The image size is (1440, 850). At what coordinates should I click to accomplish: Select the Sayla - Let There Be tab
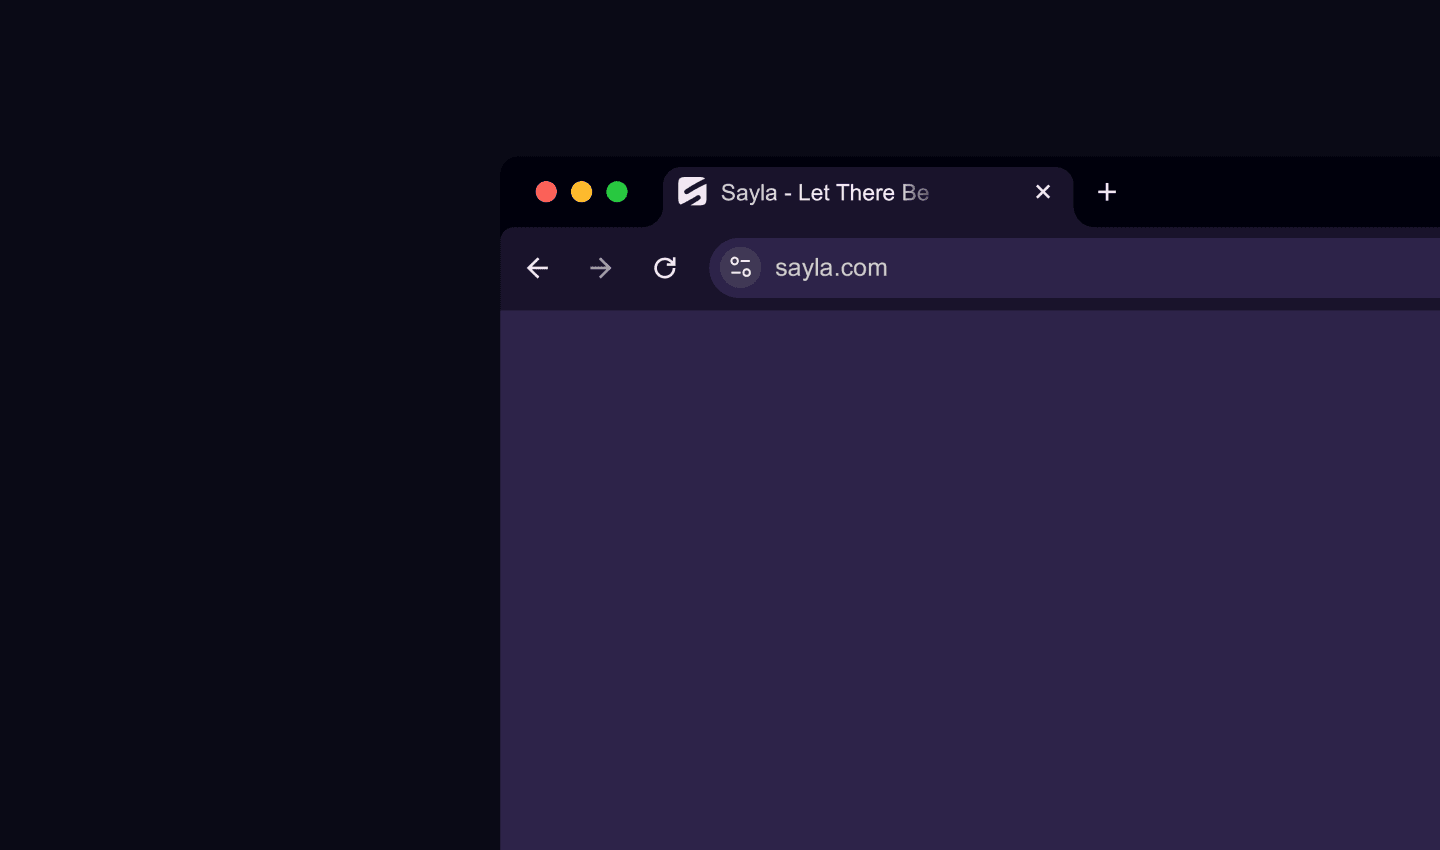coord(868,196)
